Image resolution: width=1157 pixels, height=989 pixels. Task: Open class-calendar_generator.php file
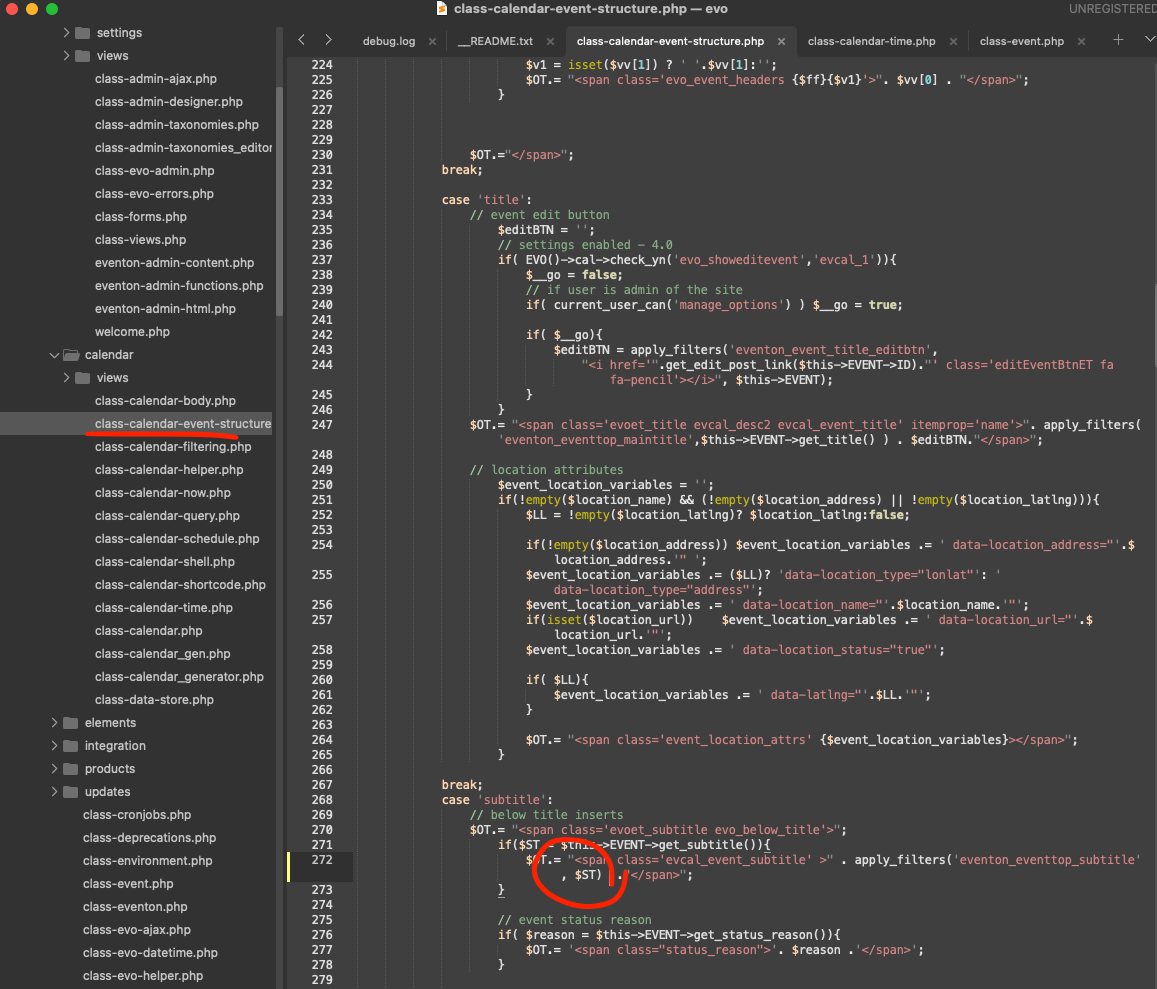pyautogui.click(x=179, y=676)
